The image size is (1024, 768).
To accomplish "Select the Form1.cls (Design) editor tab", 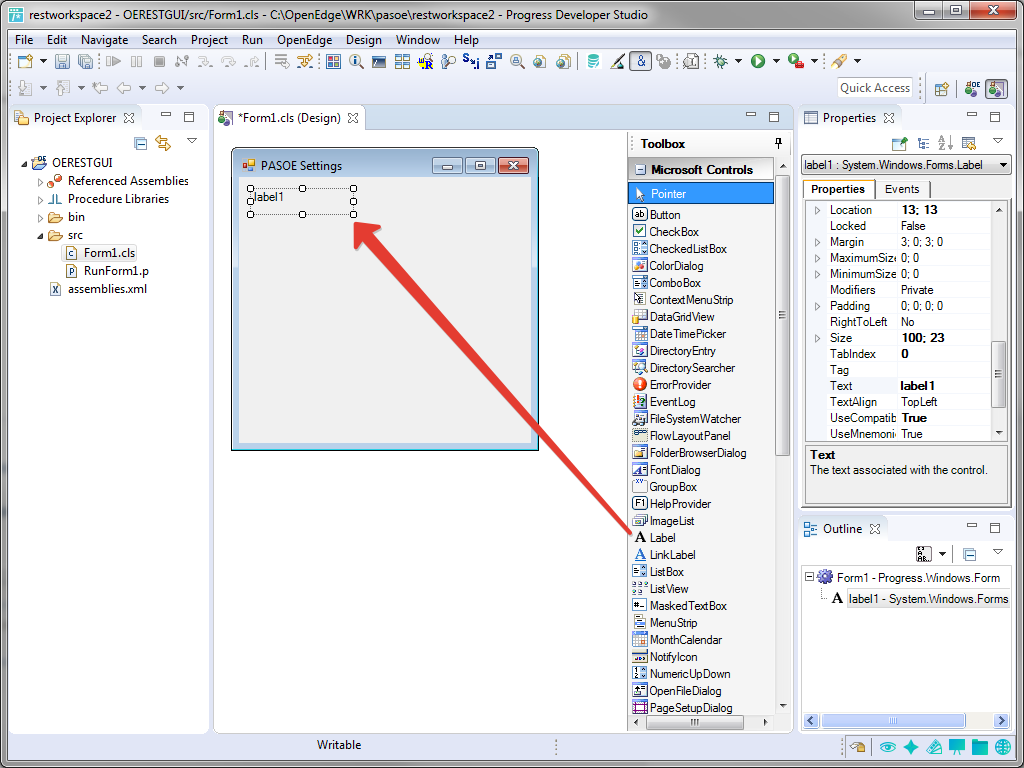I will (289, 118).
